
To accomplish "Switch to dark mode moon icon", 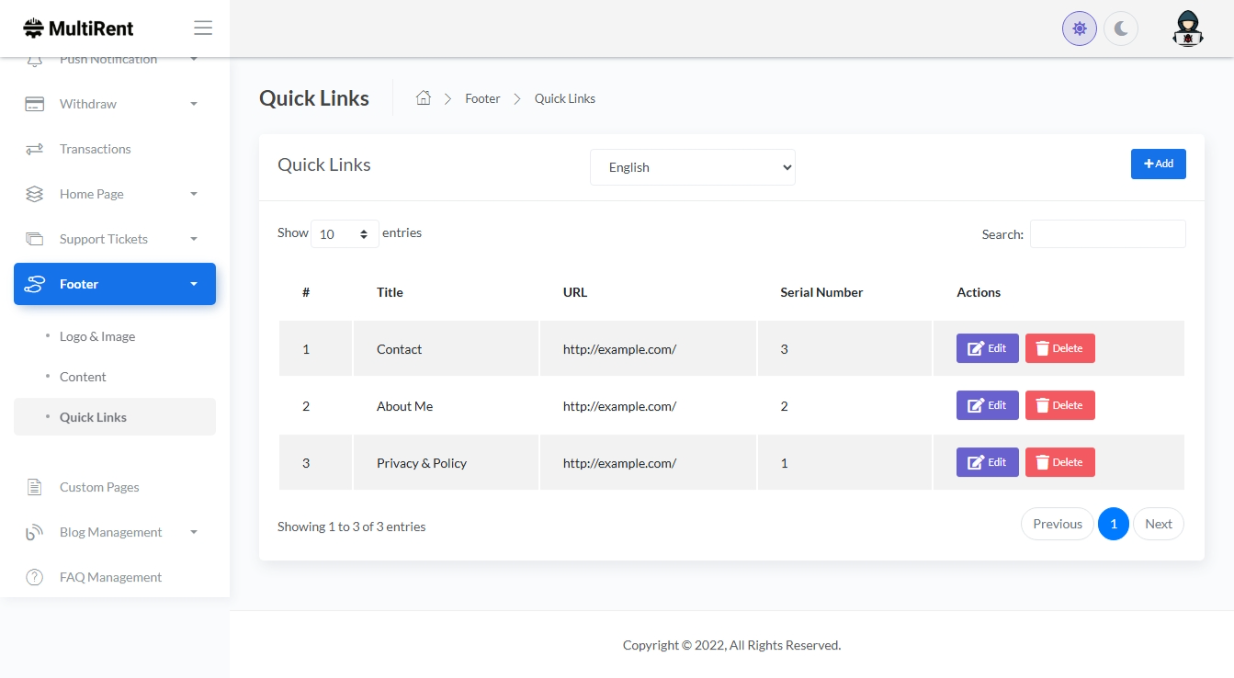I will [1121, 29].
